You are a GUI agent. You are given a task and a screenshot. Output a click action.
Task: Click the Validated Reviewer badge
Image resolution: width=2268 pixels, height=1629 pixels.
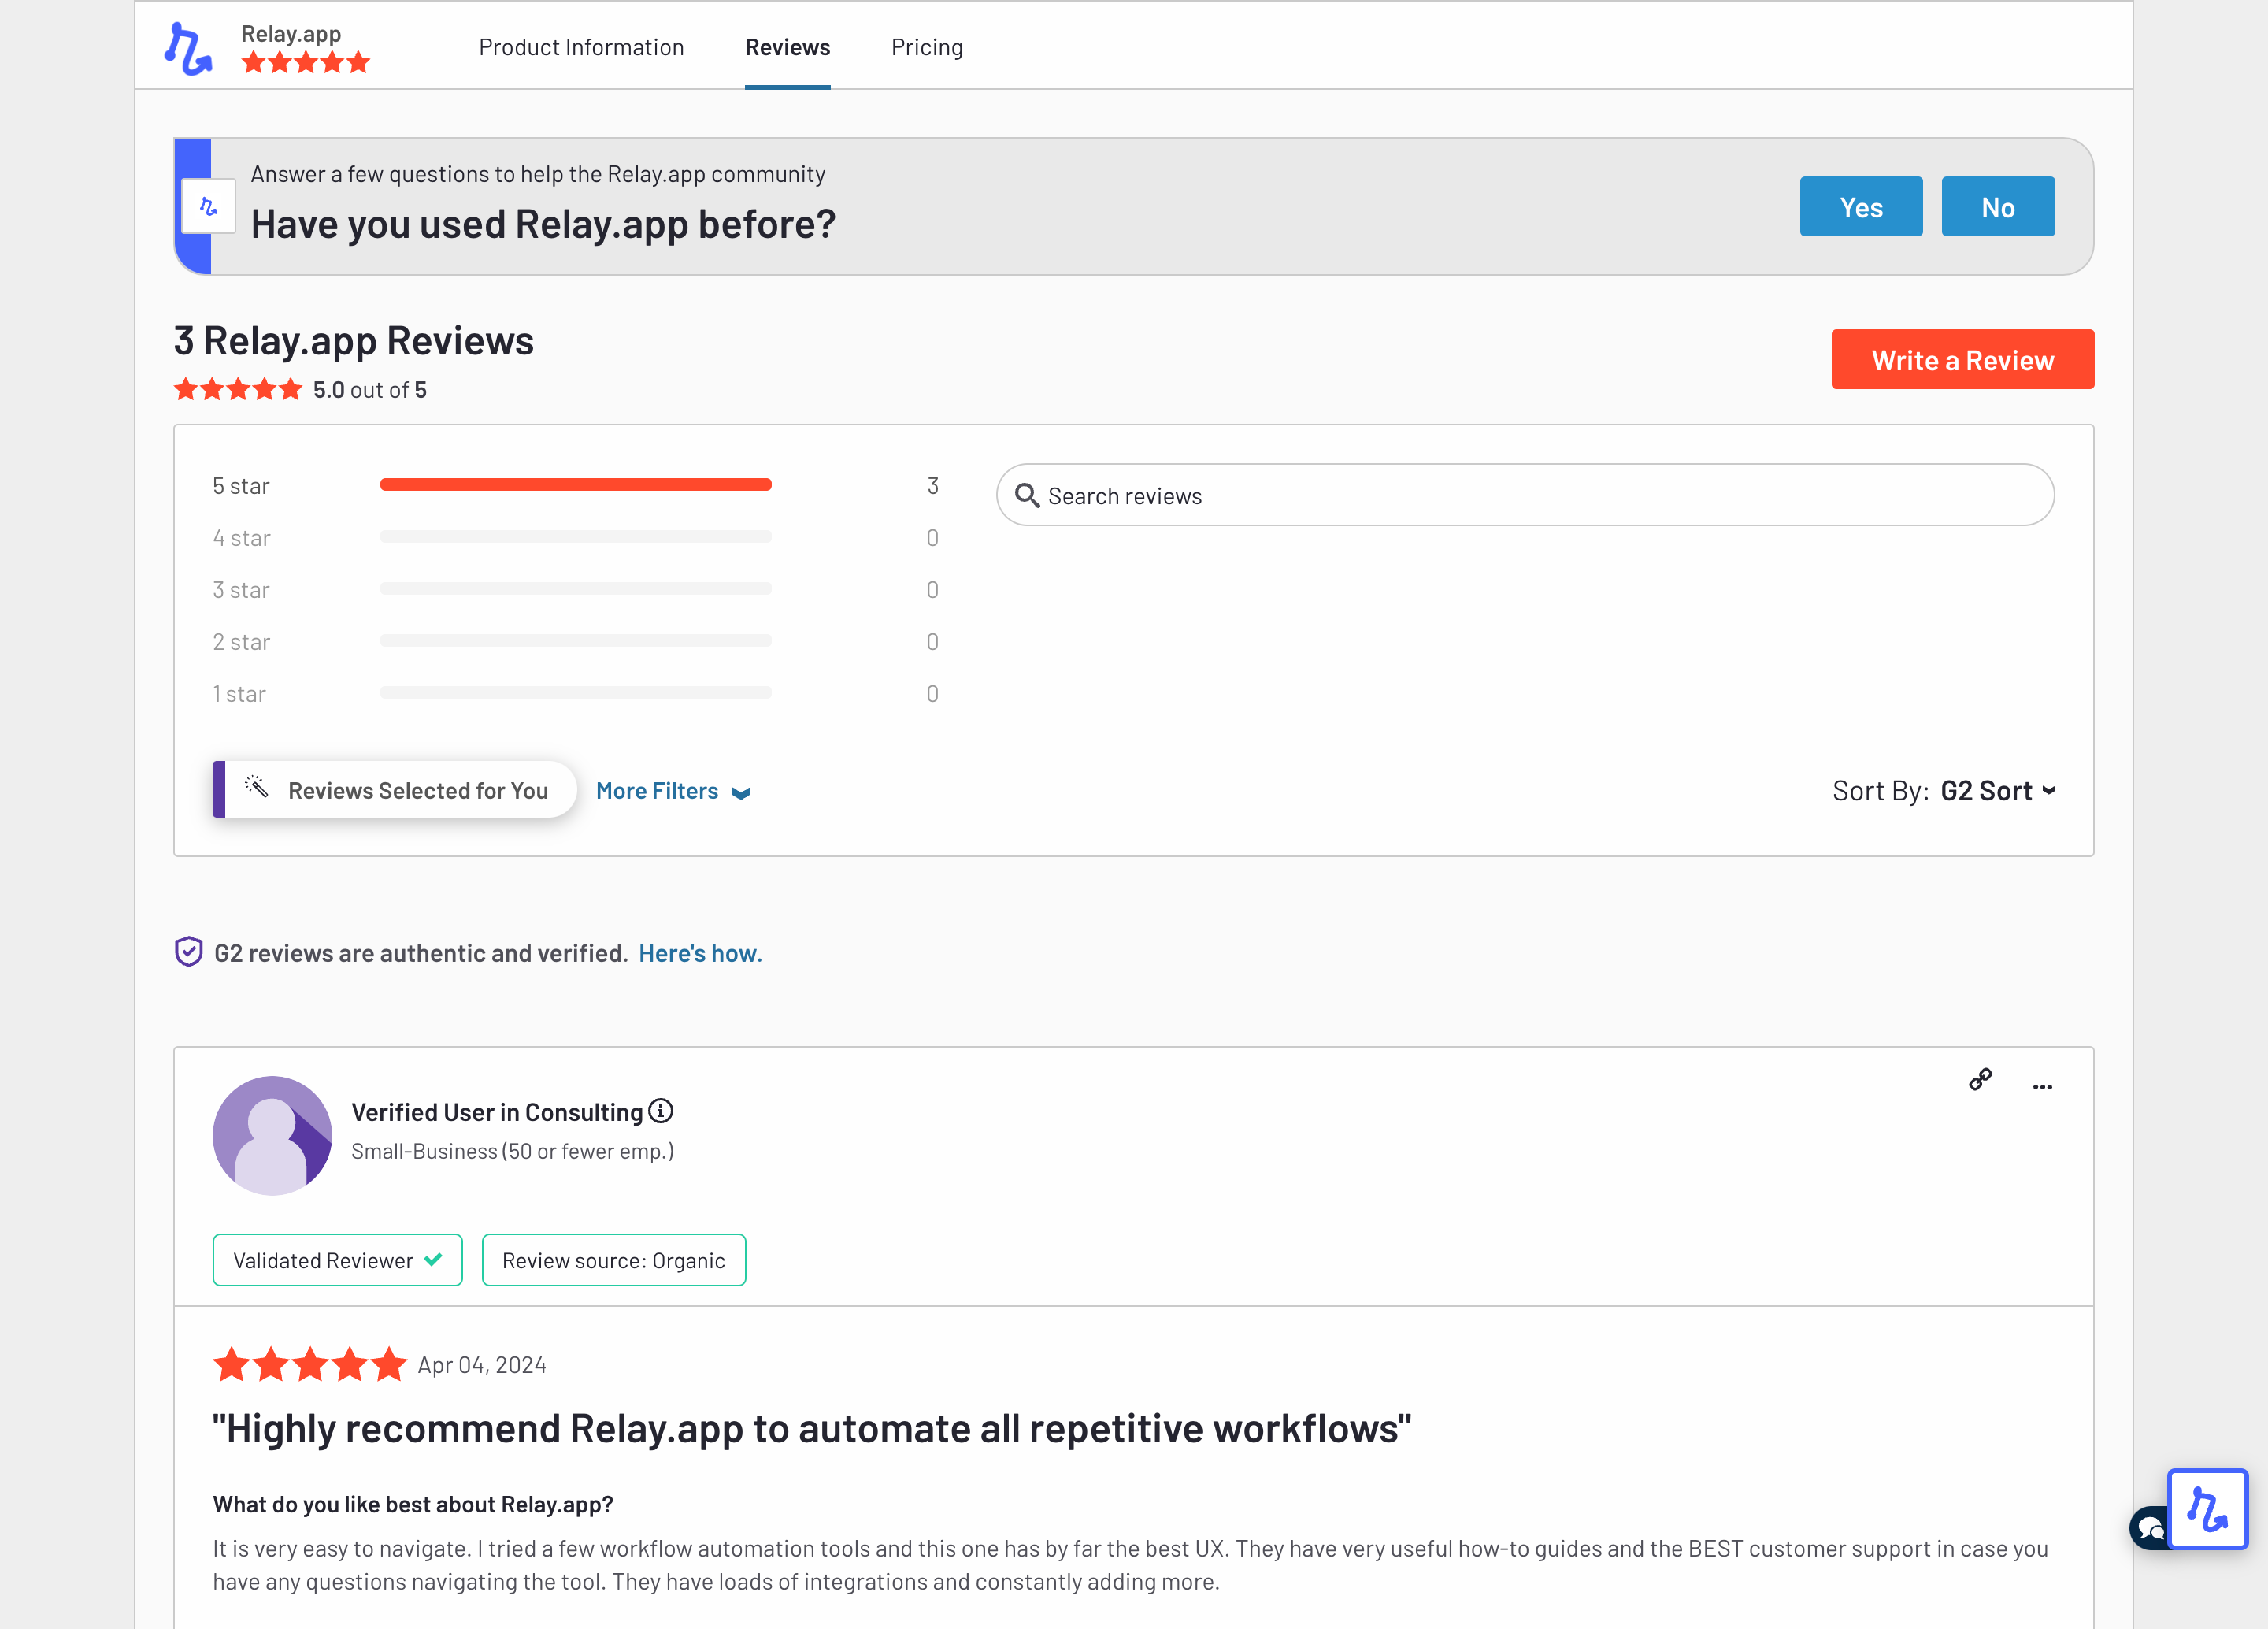click(x=337, y=1259)
